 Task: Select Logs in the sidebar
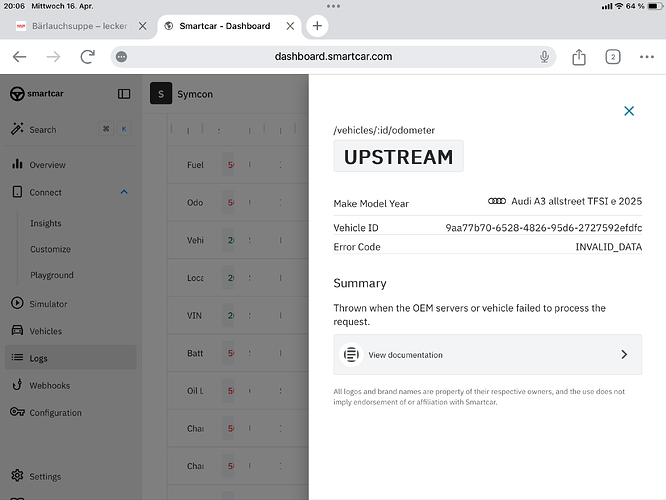tap(71, 358)
